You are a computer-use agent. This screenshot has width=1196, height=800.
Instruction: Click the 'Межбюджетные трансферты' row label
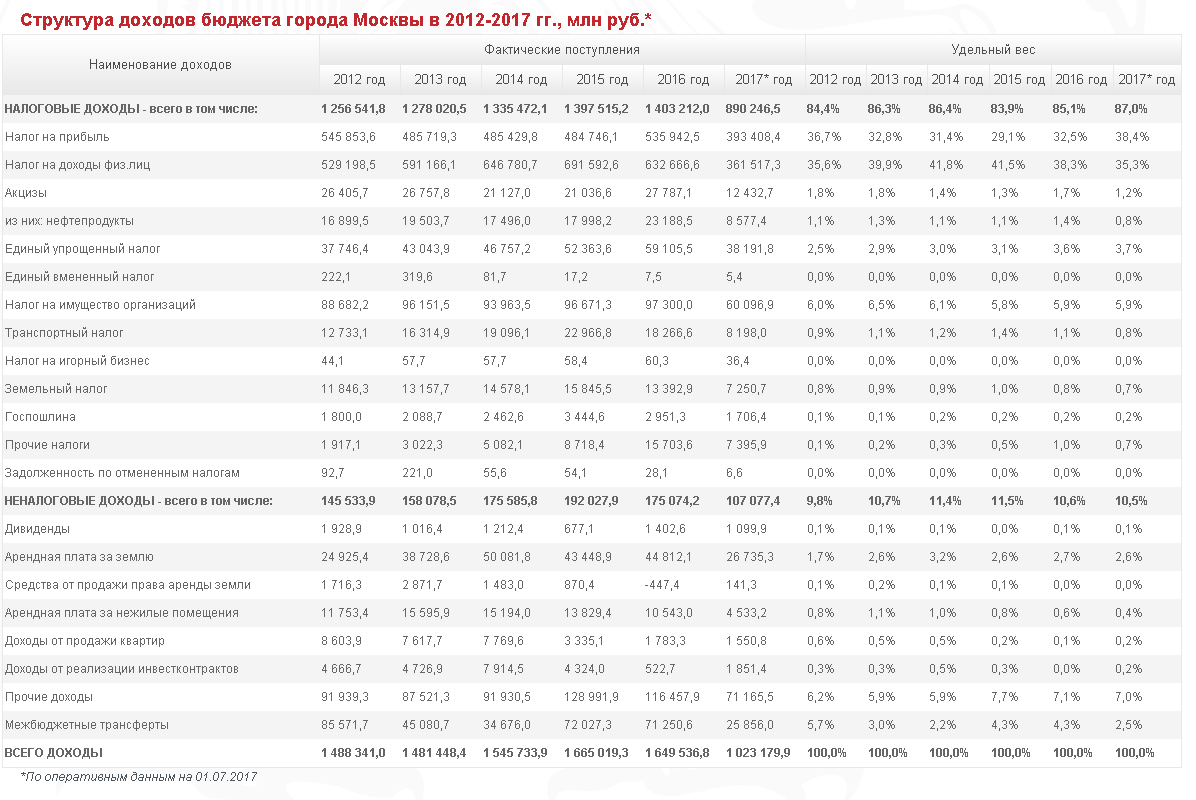(87, 725)
